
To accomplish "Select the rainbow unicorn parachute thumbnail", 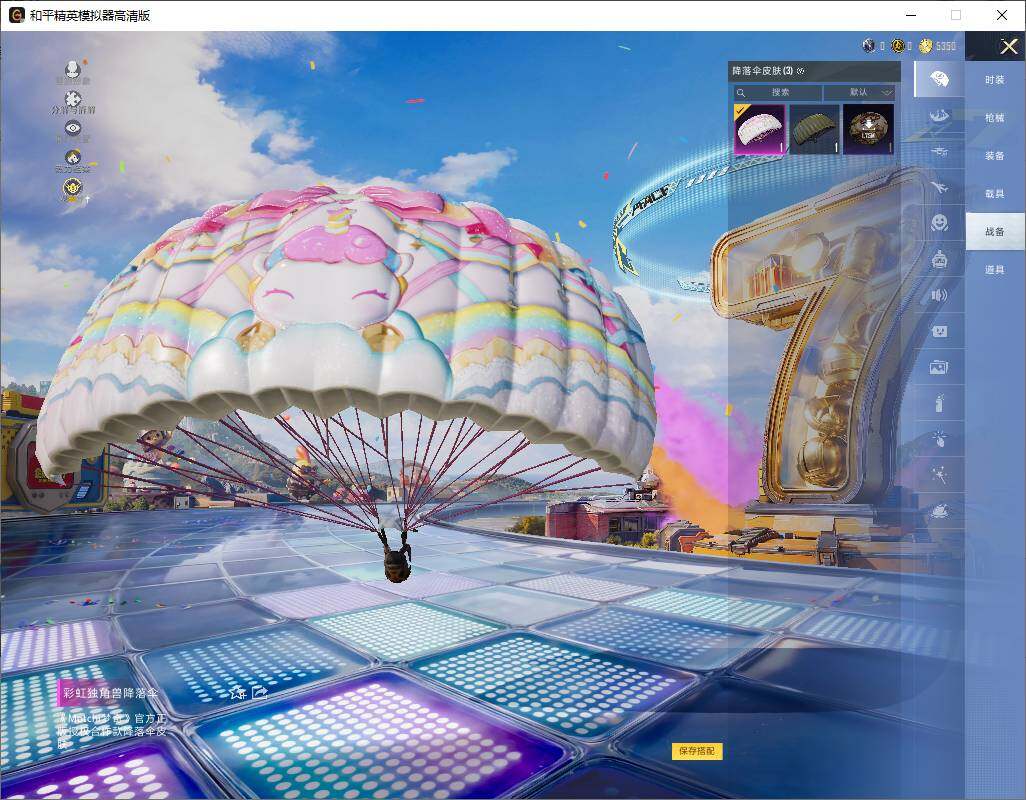I will [759, 130].
